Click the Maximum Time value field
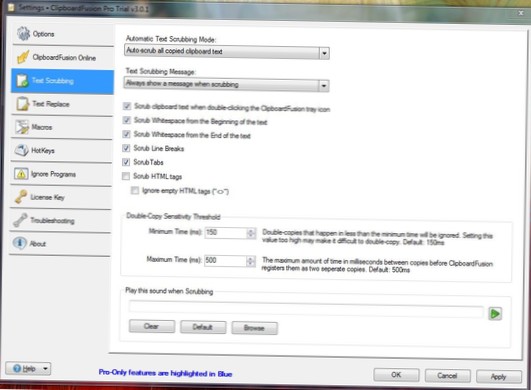The height and width of the screenshot is (390, 531). [x=225, y=261]
